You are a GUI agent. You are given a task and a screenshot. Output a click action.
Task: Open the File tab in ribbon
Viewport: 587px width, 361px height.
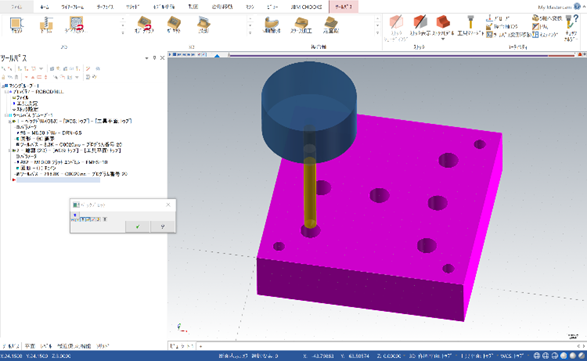click(x=16, y=7)
